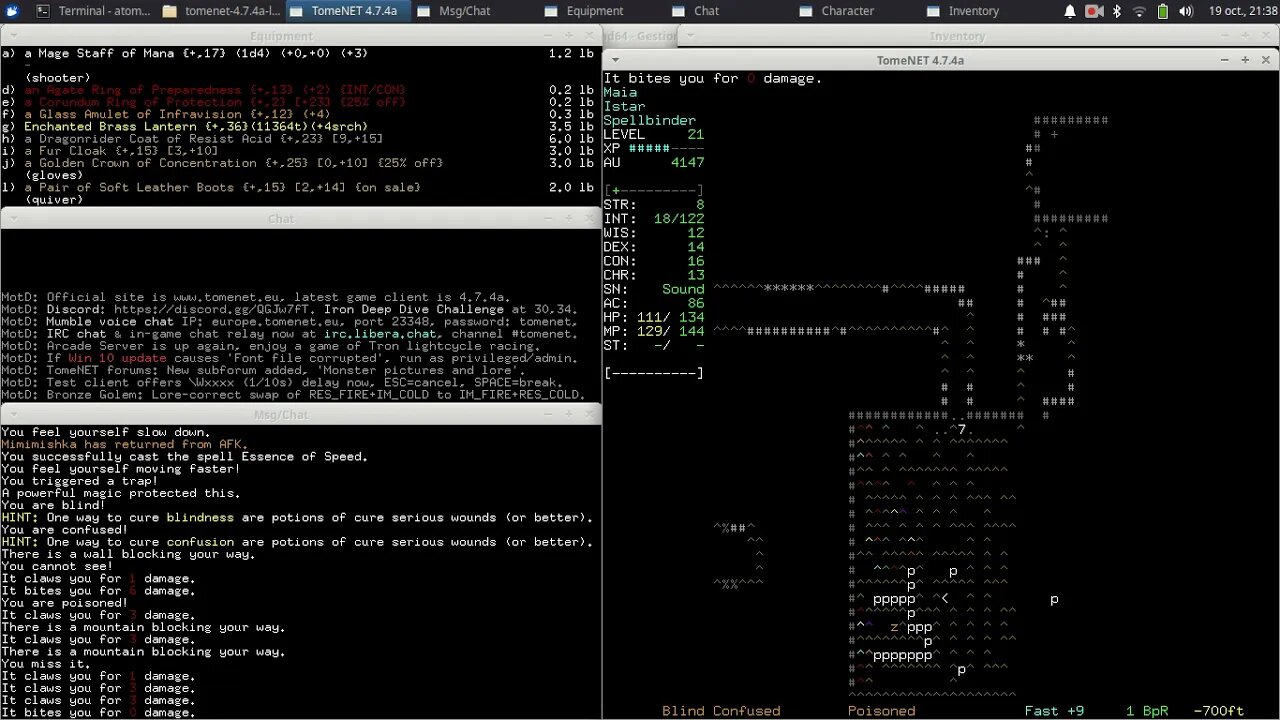
Task: Open the Wi-Fi network tray icon
Action: click(1139, 11)
